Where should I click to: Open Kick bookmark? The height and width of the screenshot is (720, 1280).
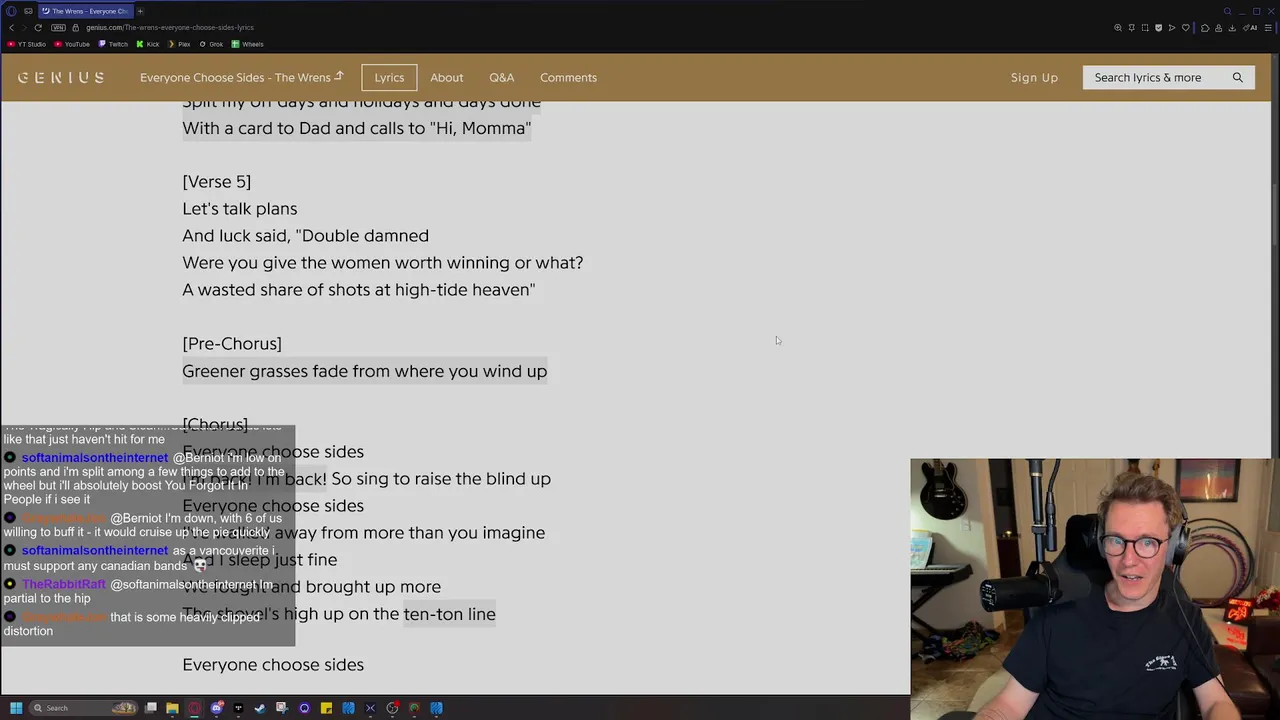pos(148,44)
